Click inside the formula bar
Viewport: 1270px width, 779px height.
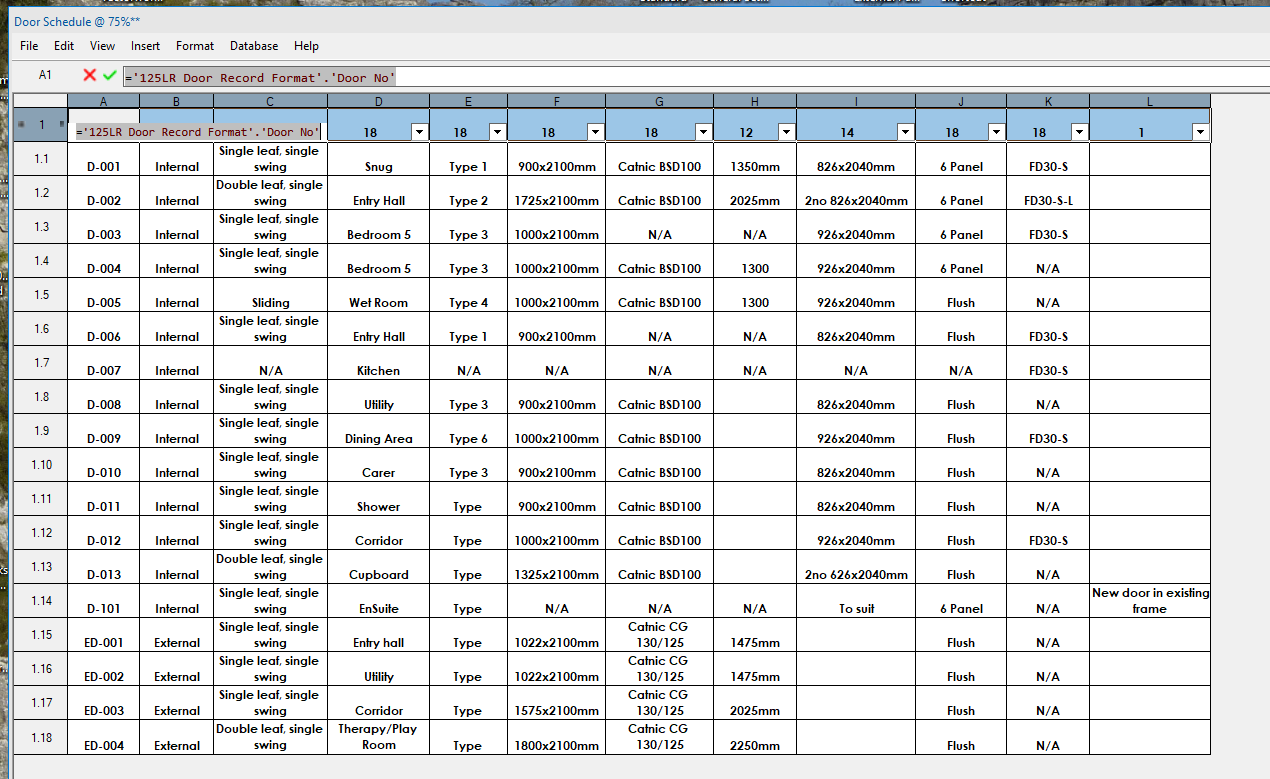tap(400, 75)
